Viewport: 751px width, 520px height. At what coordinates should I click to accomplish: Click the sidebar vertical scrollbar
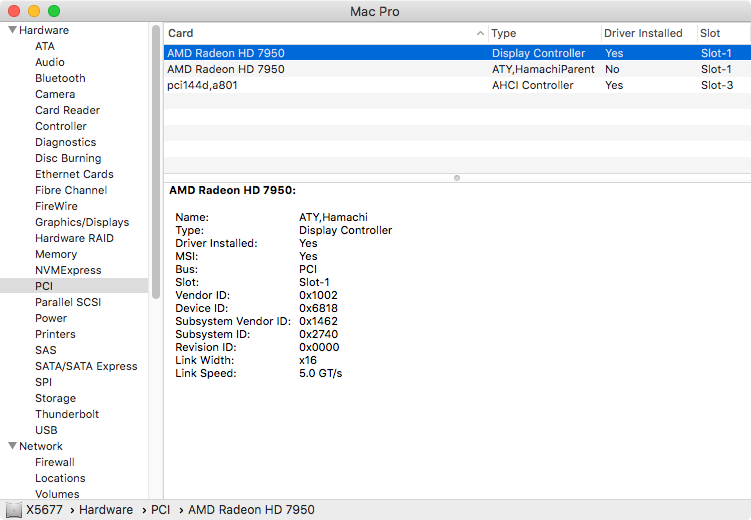click(156, 162)
